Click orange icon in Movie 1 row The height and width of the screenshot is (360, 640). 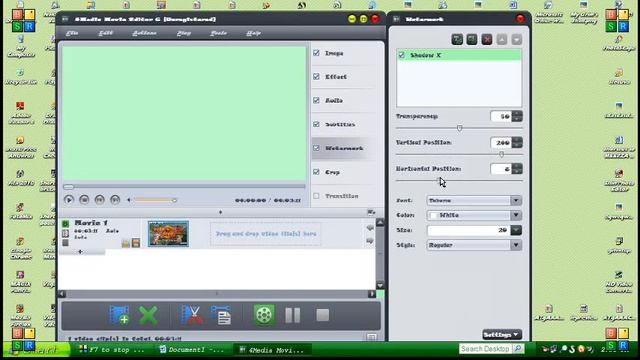click(136, 243)
